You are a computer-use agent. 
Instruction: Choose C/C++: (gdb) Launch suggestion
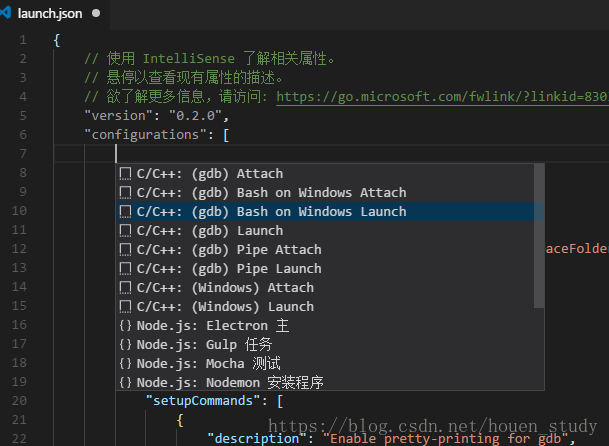(325, 230)
